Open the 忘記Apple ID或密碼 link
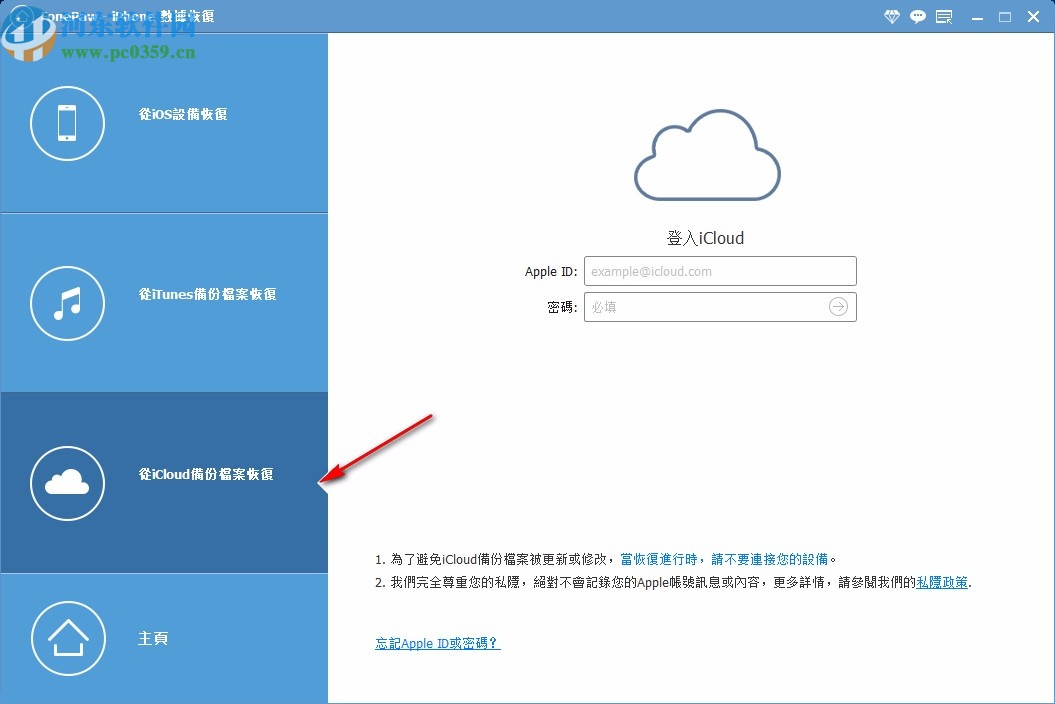Image resolution: width=1055 pixels, height=704 pixels. tap(437, 643)
